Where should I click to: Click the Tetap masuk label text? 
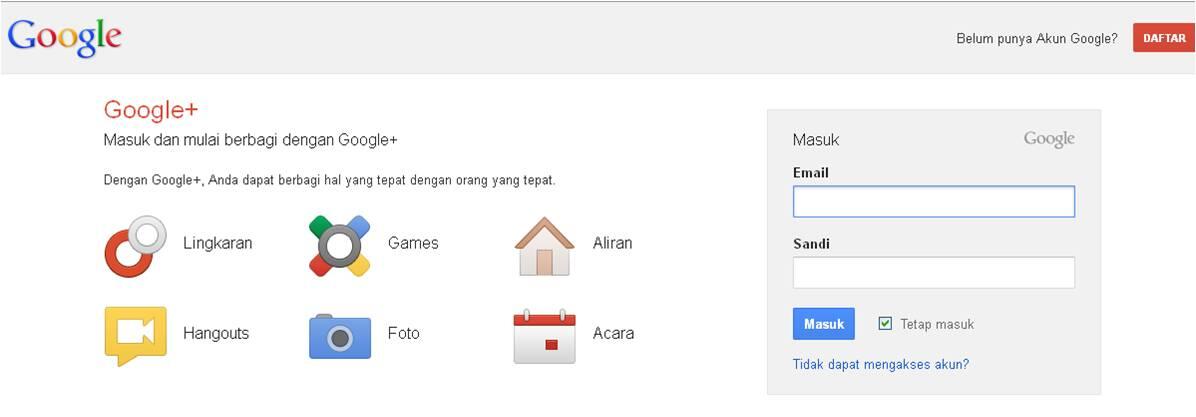click(x=937, y=324)
